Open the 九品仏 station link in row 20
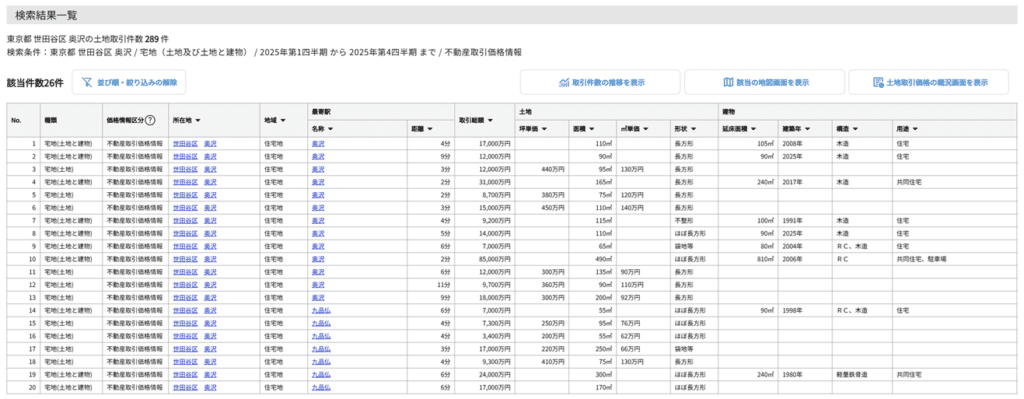 click(x=321, y=388)
